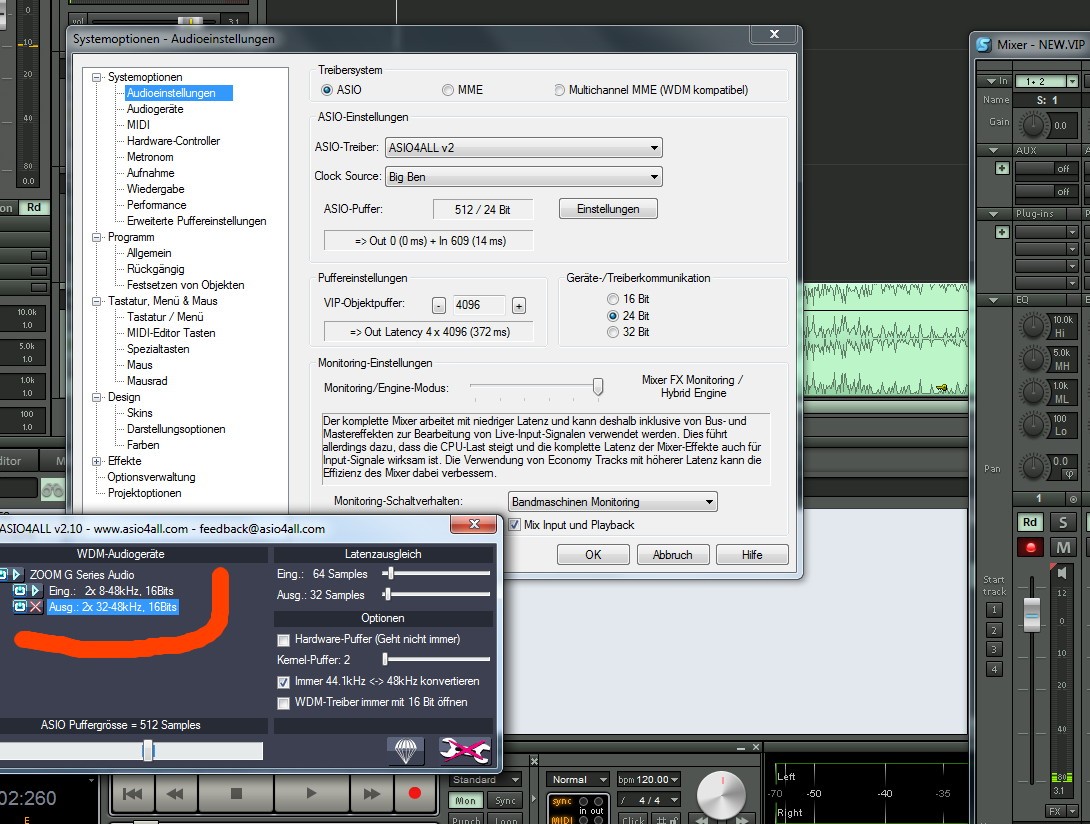
Task: Click the stop transport button
Action: (236, 793)
